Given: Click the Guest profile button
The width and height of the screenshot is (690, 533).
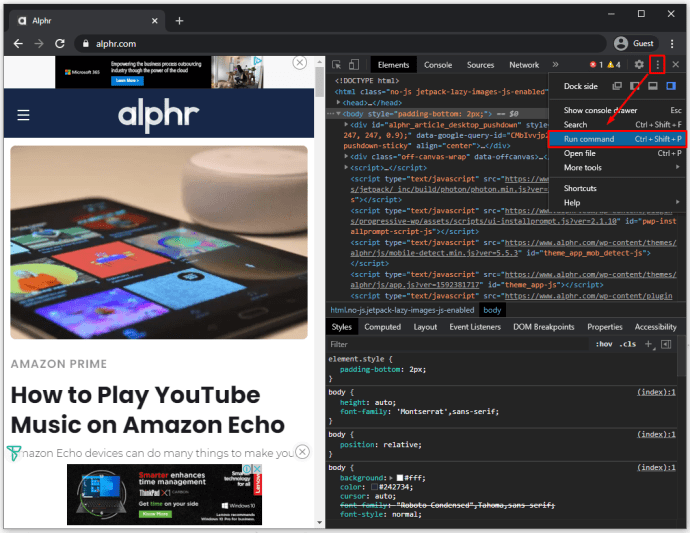Looking at the screenshot, I should [635, 43].
